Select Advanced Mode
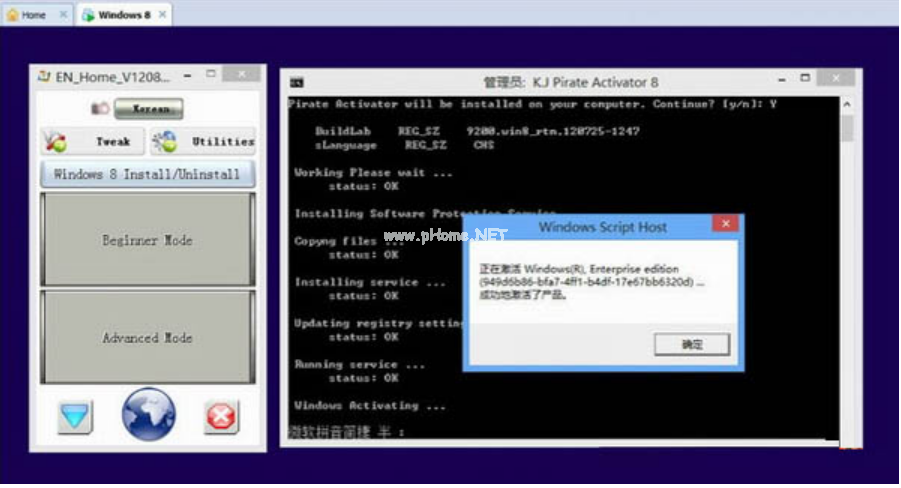901x488 pixels. (147, 338)
